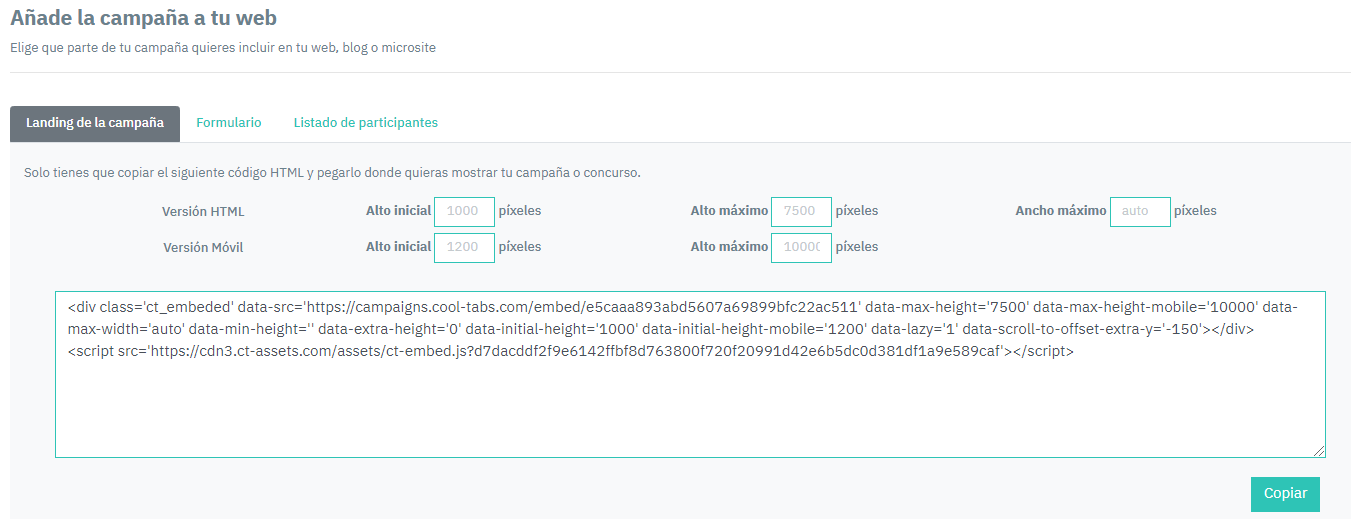Focus the Versión HTML Alto máximo field
Image resolution: width=1351 pixels, height=519 pixels.
(x=801, y=212)
